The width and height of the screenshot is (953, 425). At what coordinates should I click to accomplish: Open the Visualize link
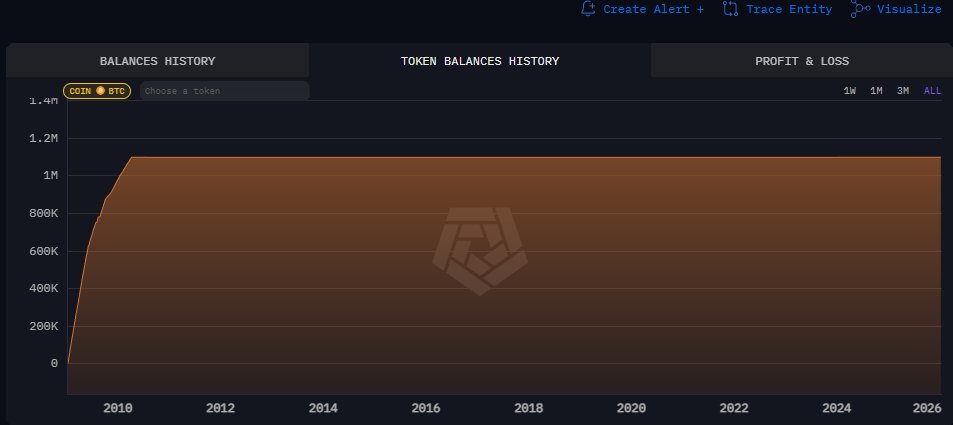[x=909, y=9]
